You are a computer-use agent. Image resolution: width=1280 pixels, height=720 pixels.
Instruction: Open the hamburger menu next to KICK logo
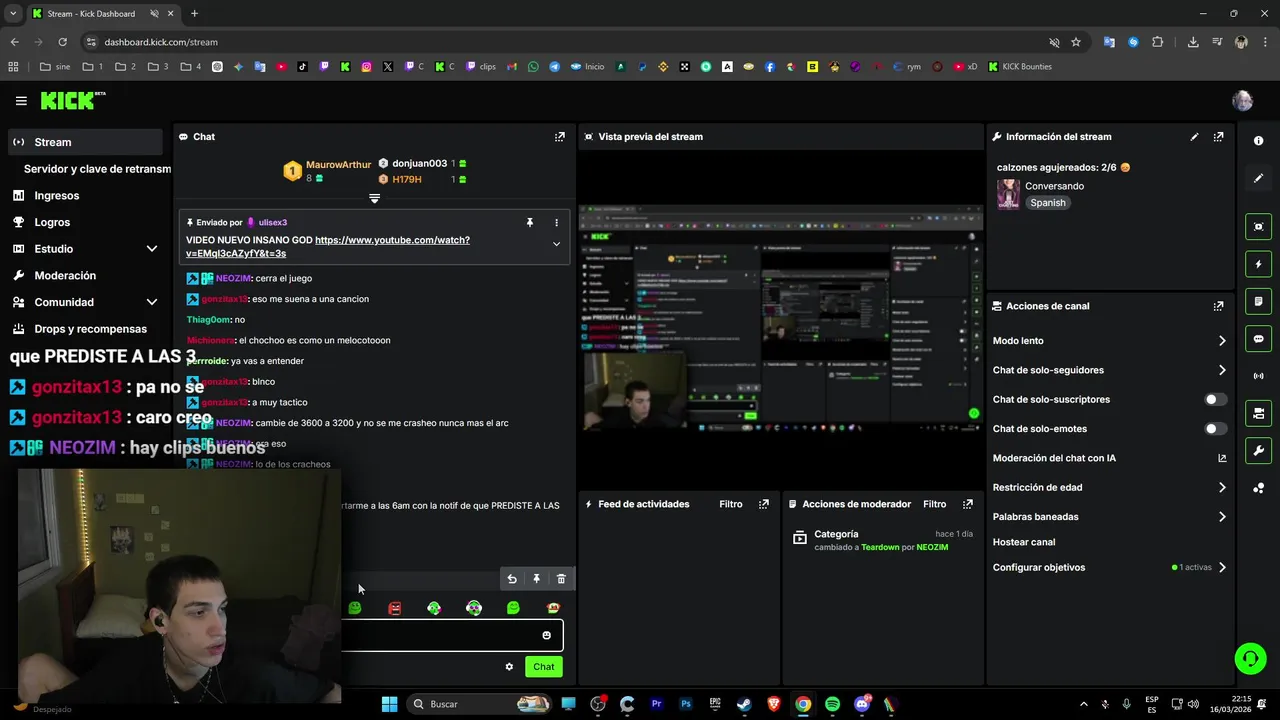21,101
